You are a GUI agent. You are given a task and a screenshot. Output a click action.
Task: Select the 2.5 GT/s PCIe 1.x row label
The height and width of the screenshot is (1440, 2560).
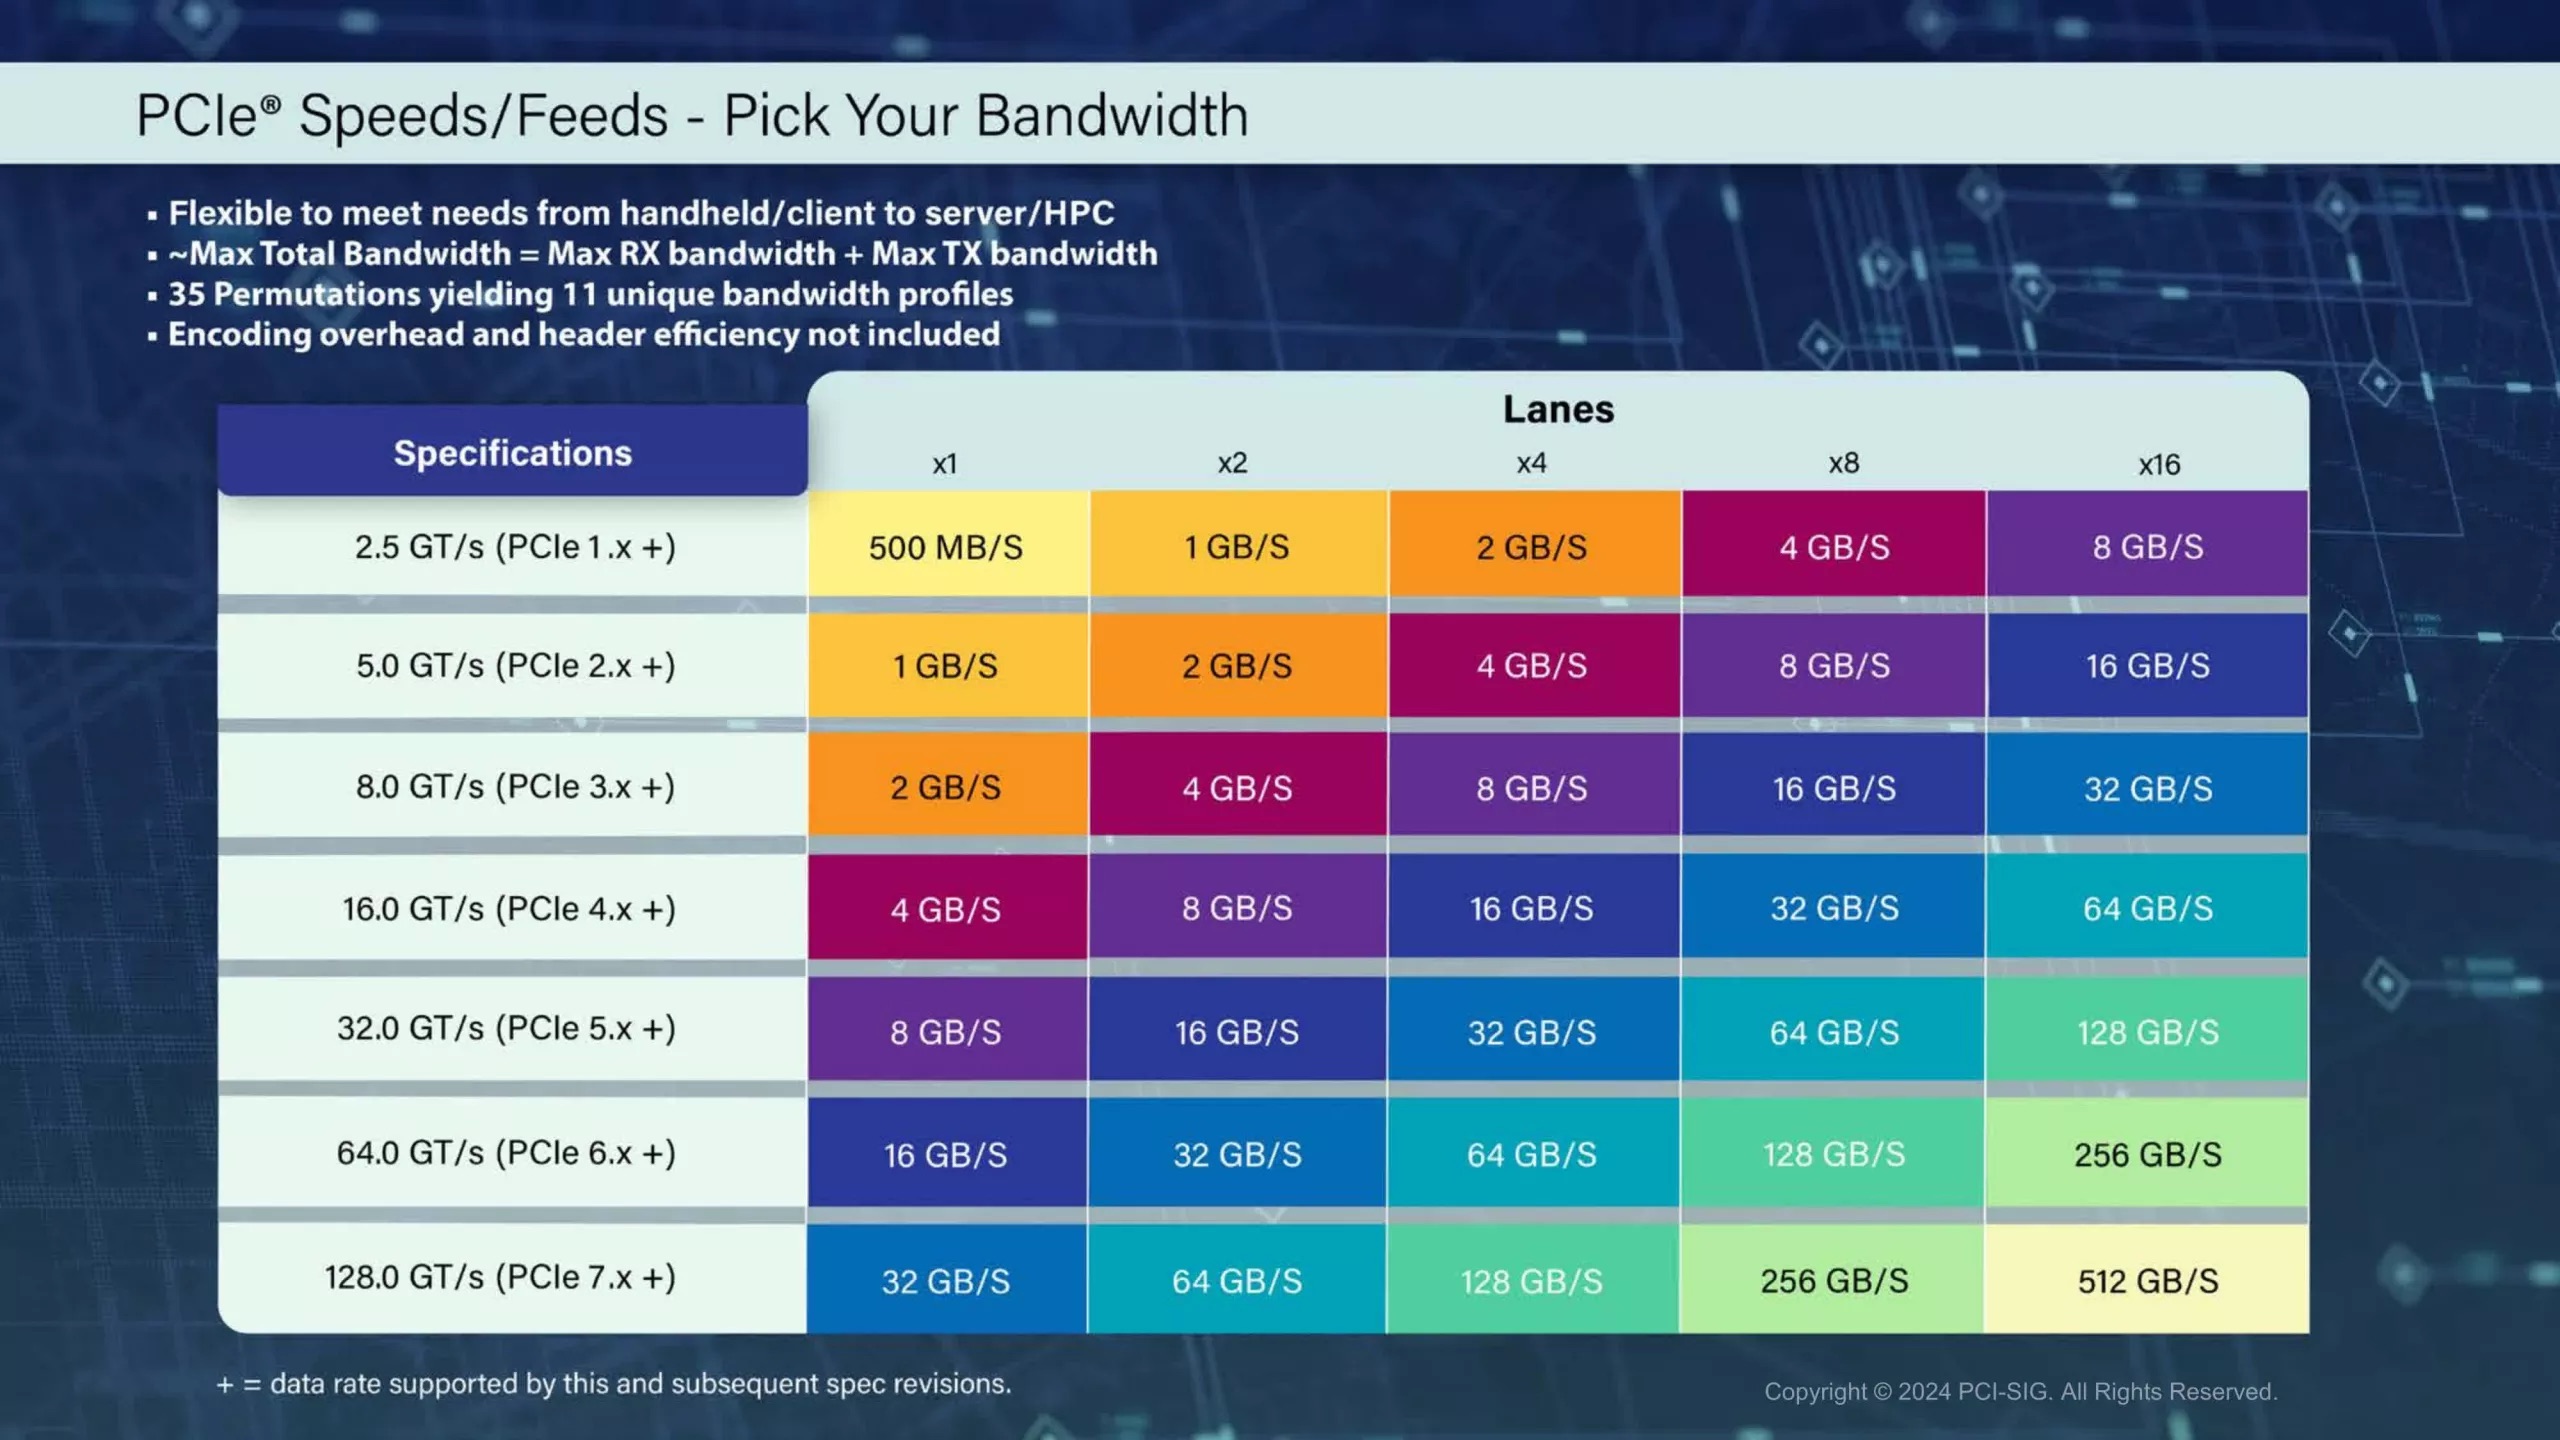click(512, 545)
